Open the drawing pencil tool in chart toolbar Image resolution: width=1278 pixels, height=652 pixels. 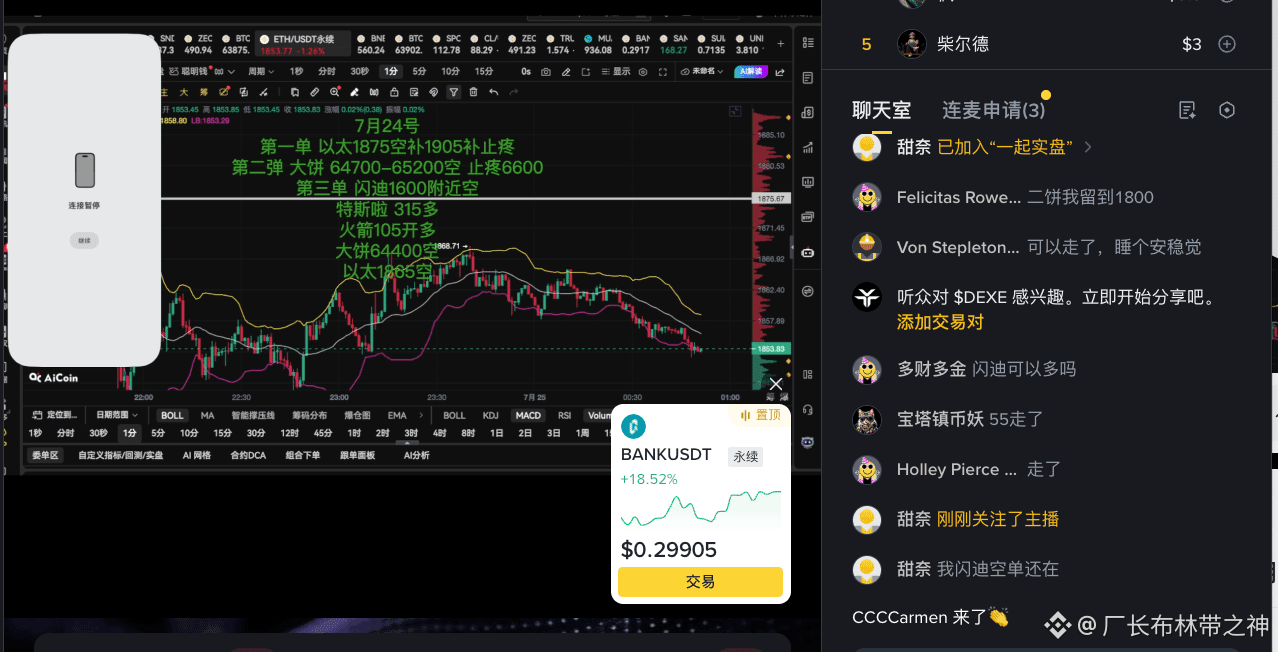tap(566, 72)
